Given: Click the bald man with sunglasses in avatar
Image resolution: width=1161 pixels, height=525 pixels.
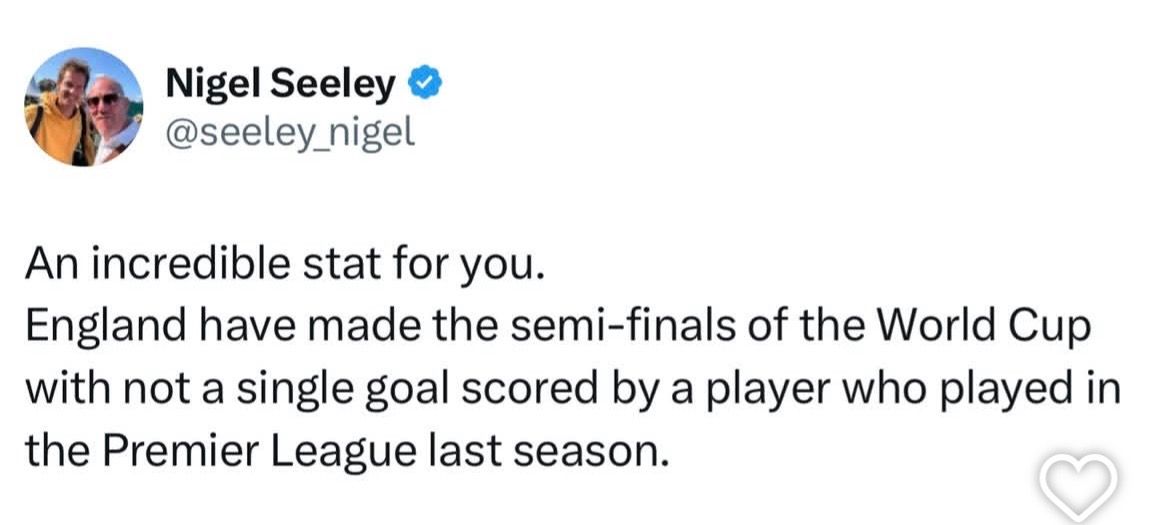Looking at the screenshot, I should click(111, 118).
